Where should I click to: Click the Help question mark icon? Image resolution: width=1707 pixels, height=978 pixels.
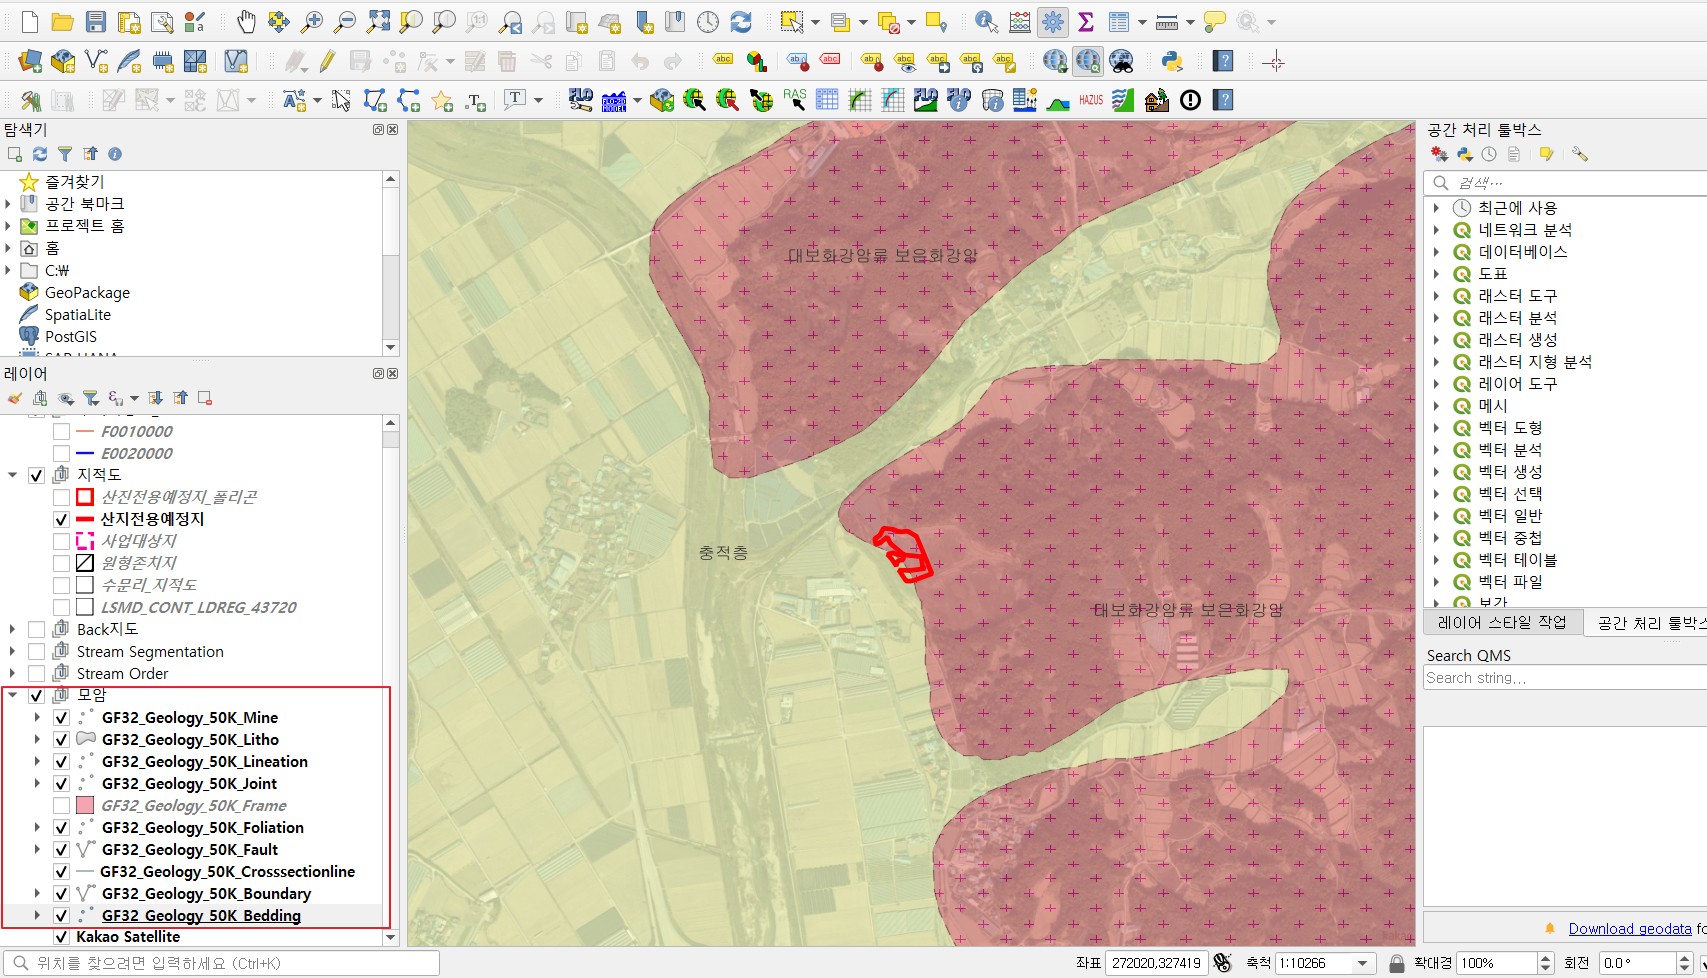coord(1222,62)
